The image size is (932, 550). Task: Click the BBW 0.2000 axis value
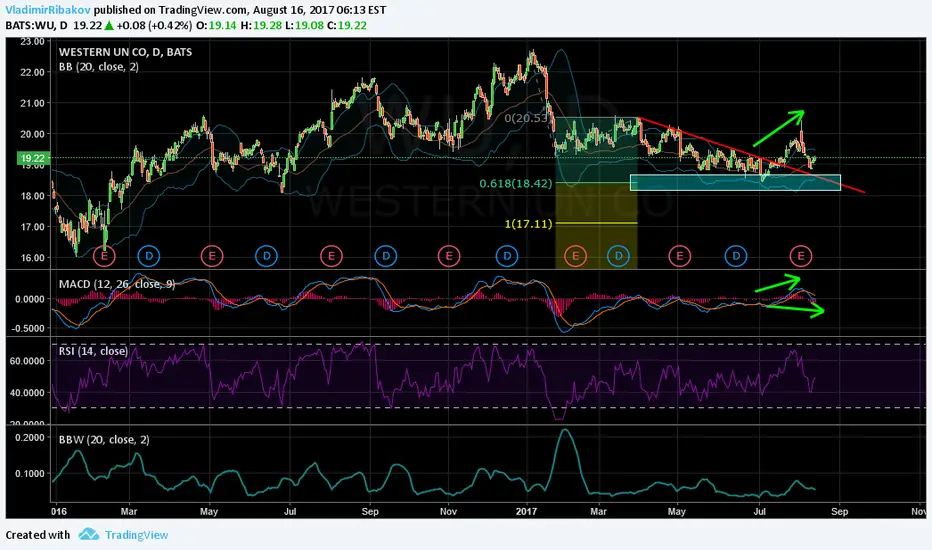pos(29,438)
